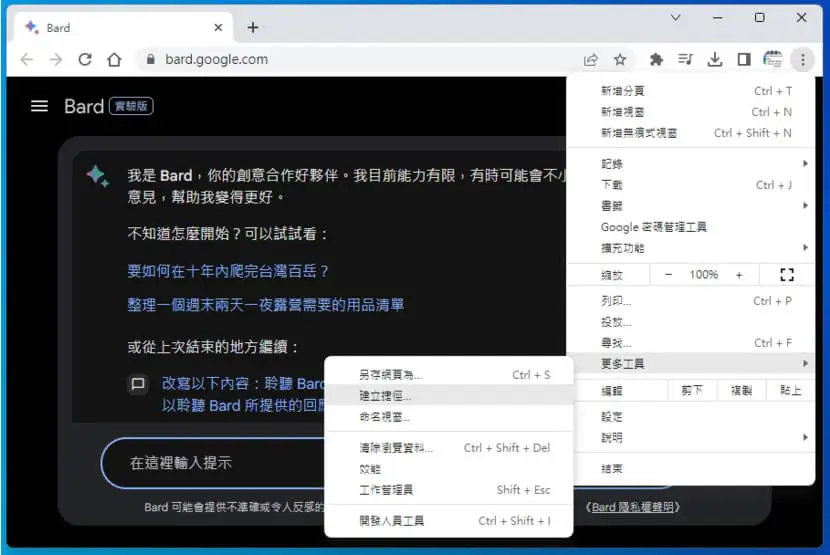
Task: Expand the 說明 help submenu arrow
Action: tap(805, 437)
